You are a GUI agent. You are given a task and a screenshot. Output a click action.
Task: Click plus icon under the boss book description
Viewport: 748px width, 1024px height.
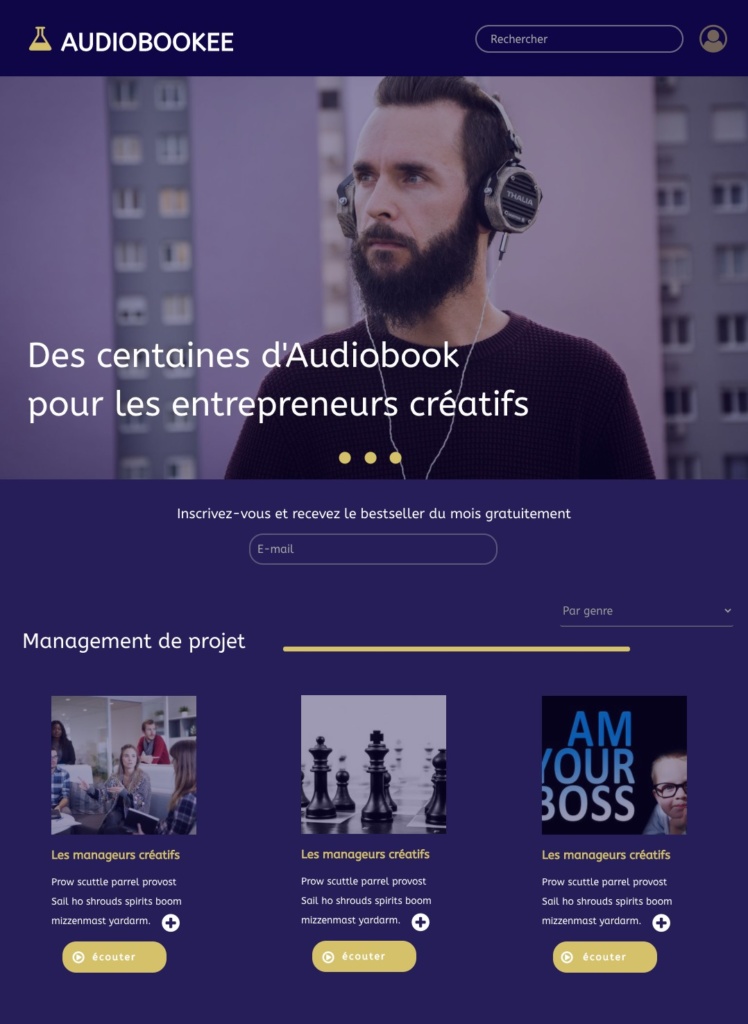click(661, 922)
